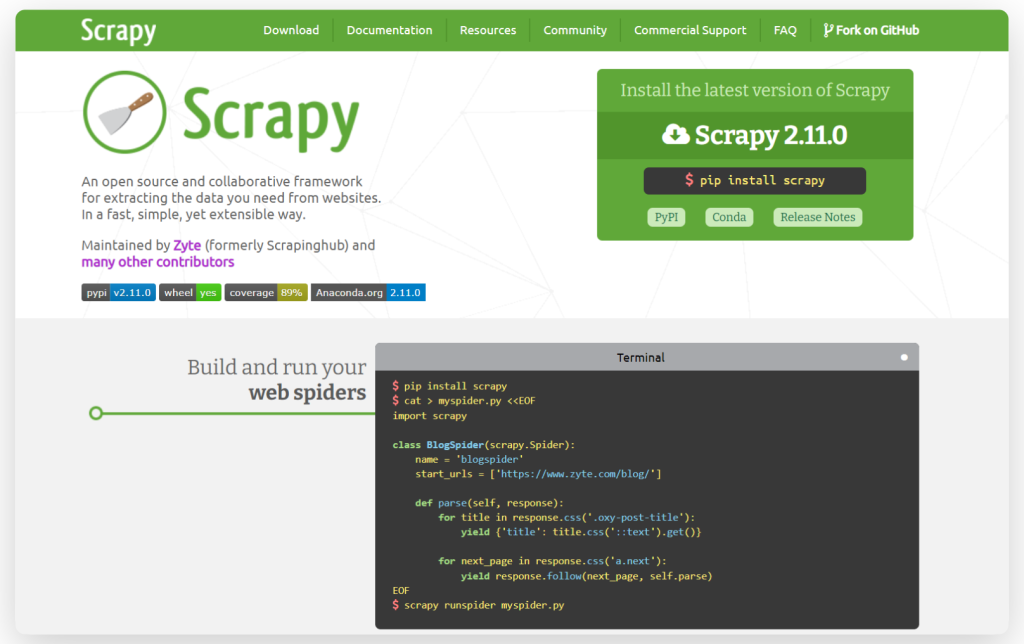Open the Documentation nav link
Image resolution: width=1024 pixels, height=644 pixels.
point(389,30)
